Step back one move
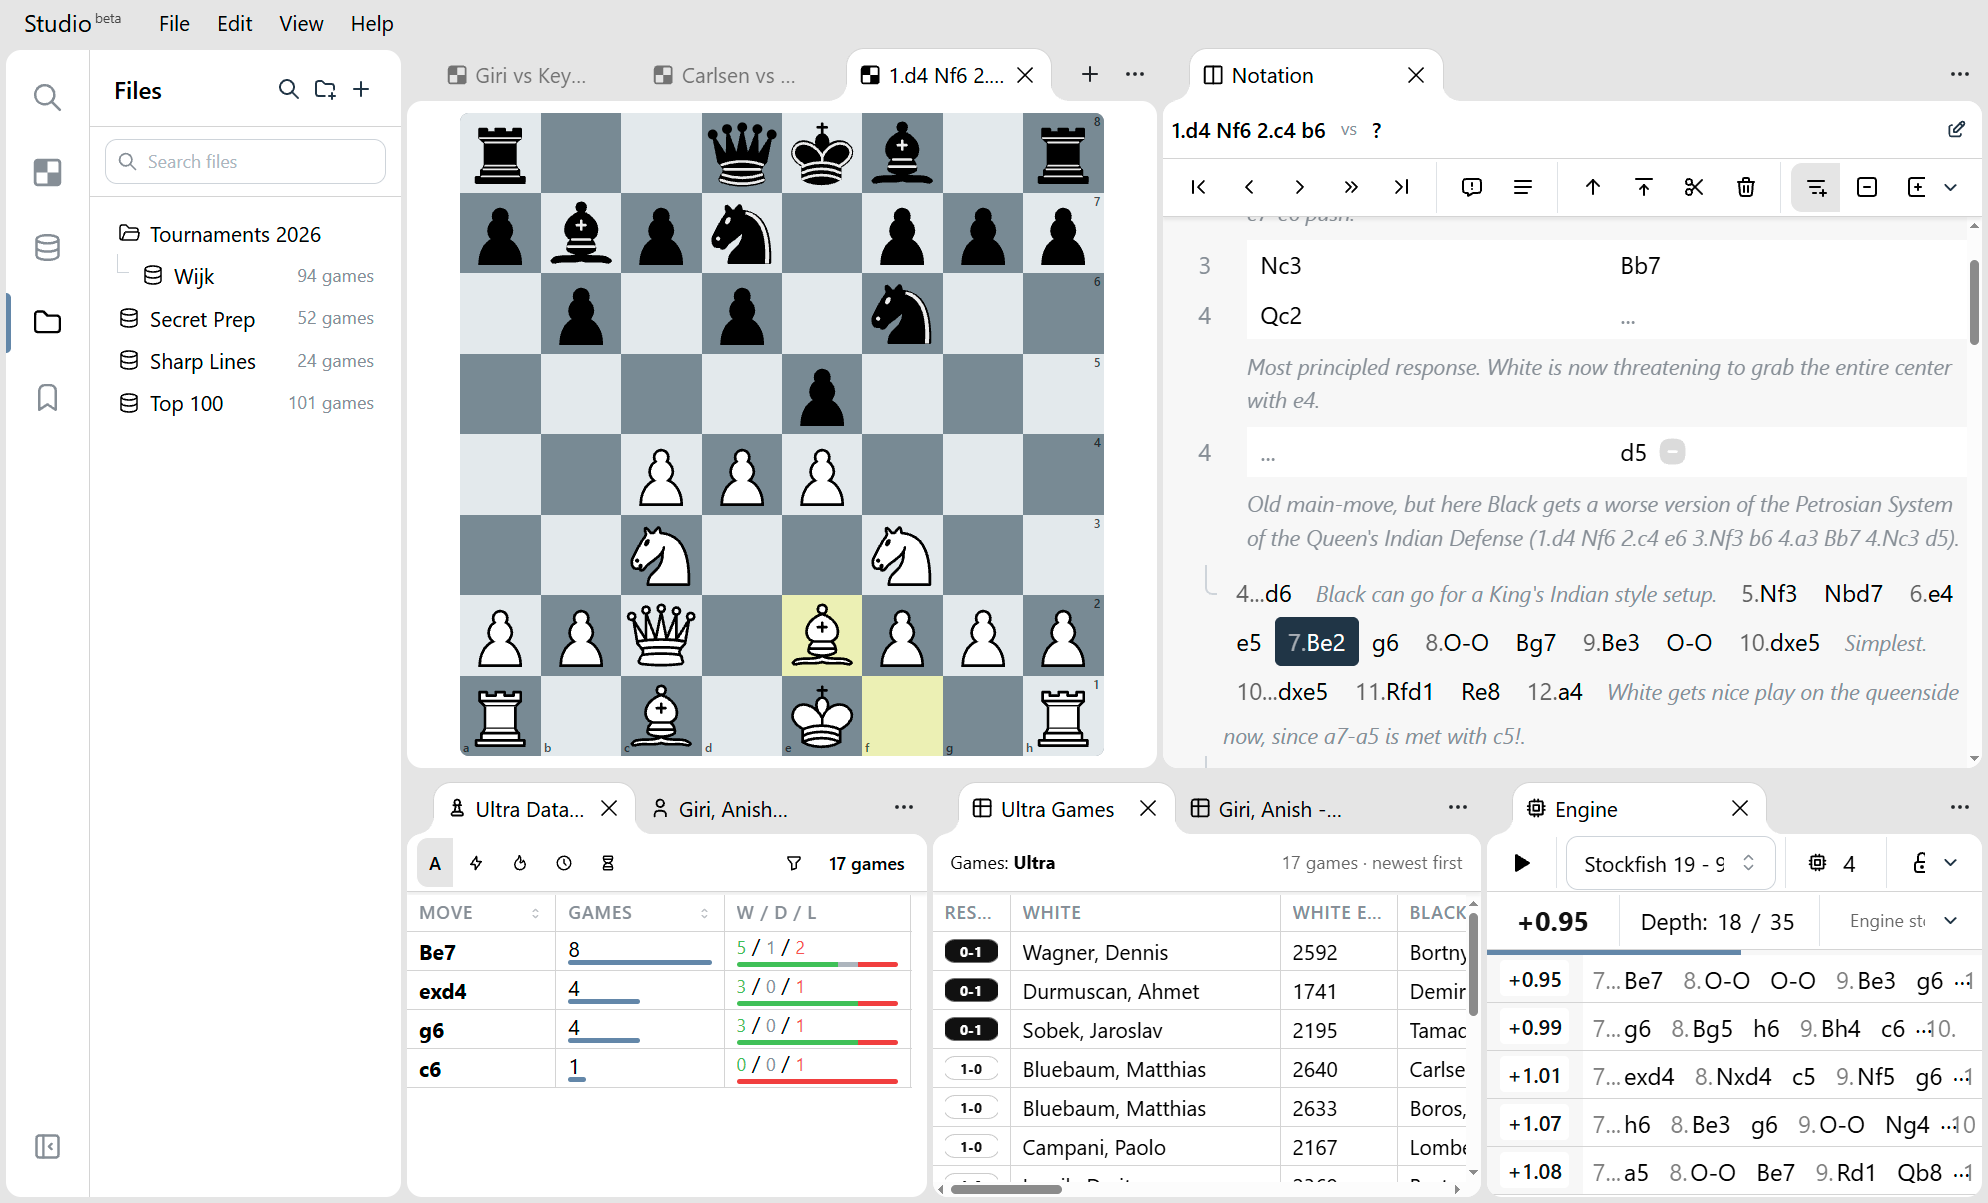 point(1249,187)
